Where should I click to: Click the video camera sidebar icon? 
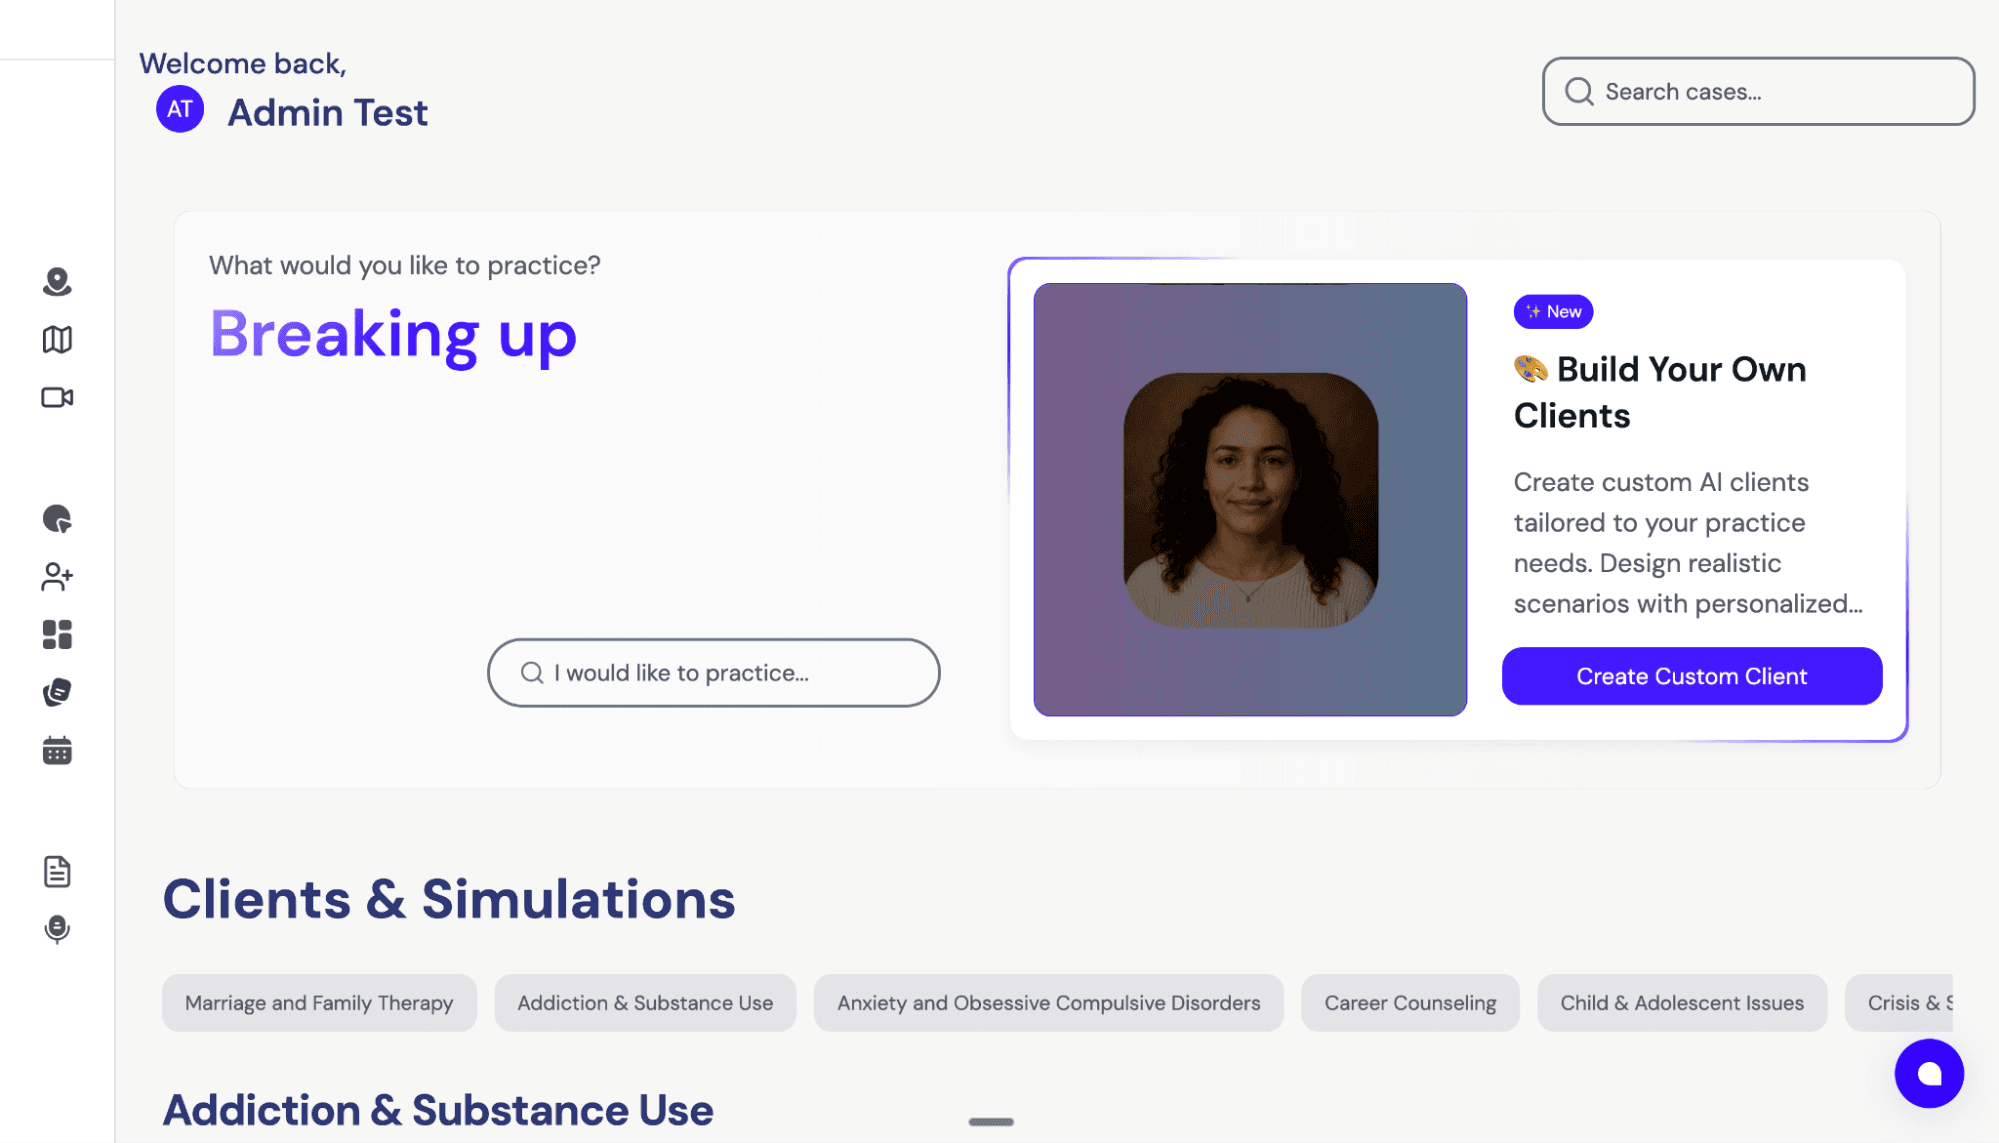pyautogui.click(x=57, y=398)
